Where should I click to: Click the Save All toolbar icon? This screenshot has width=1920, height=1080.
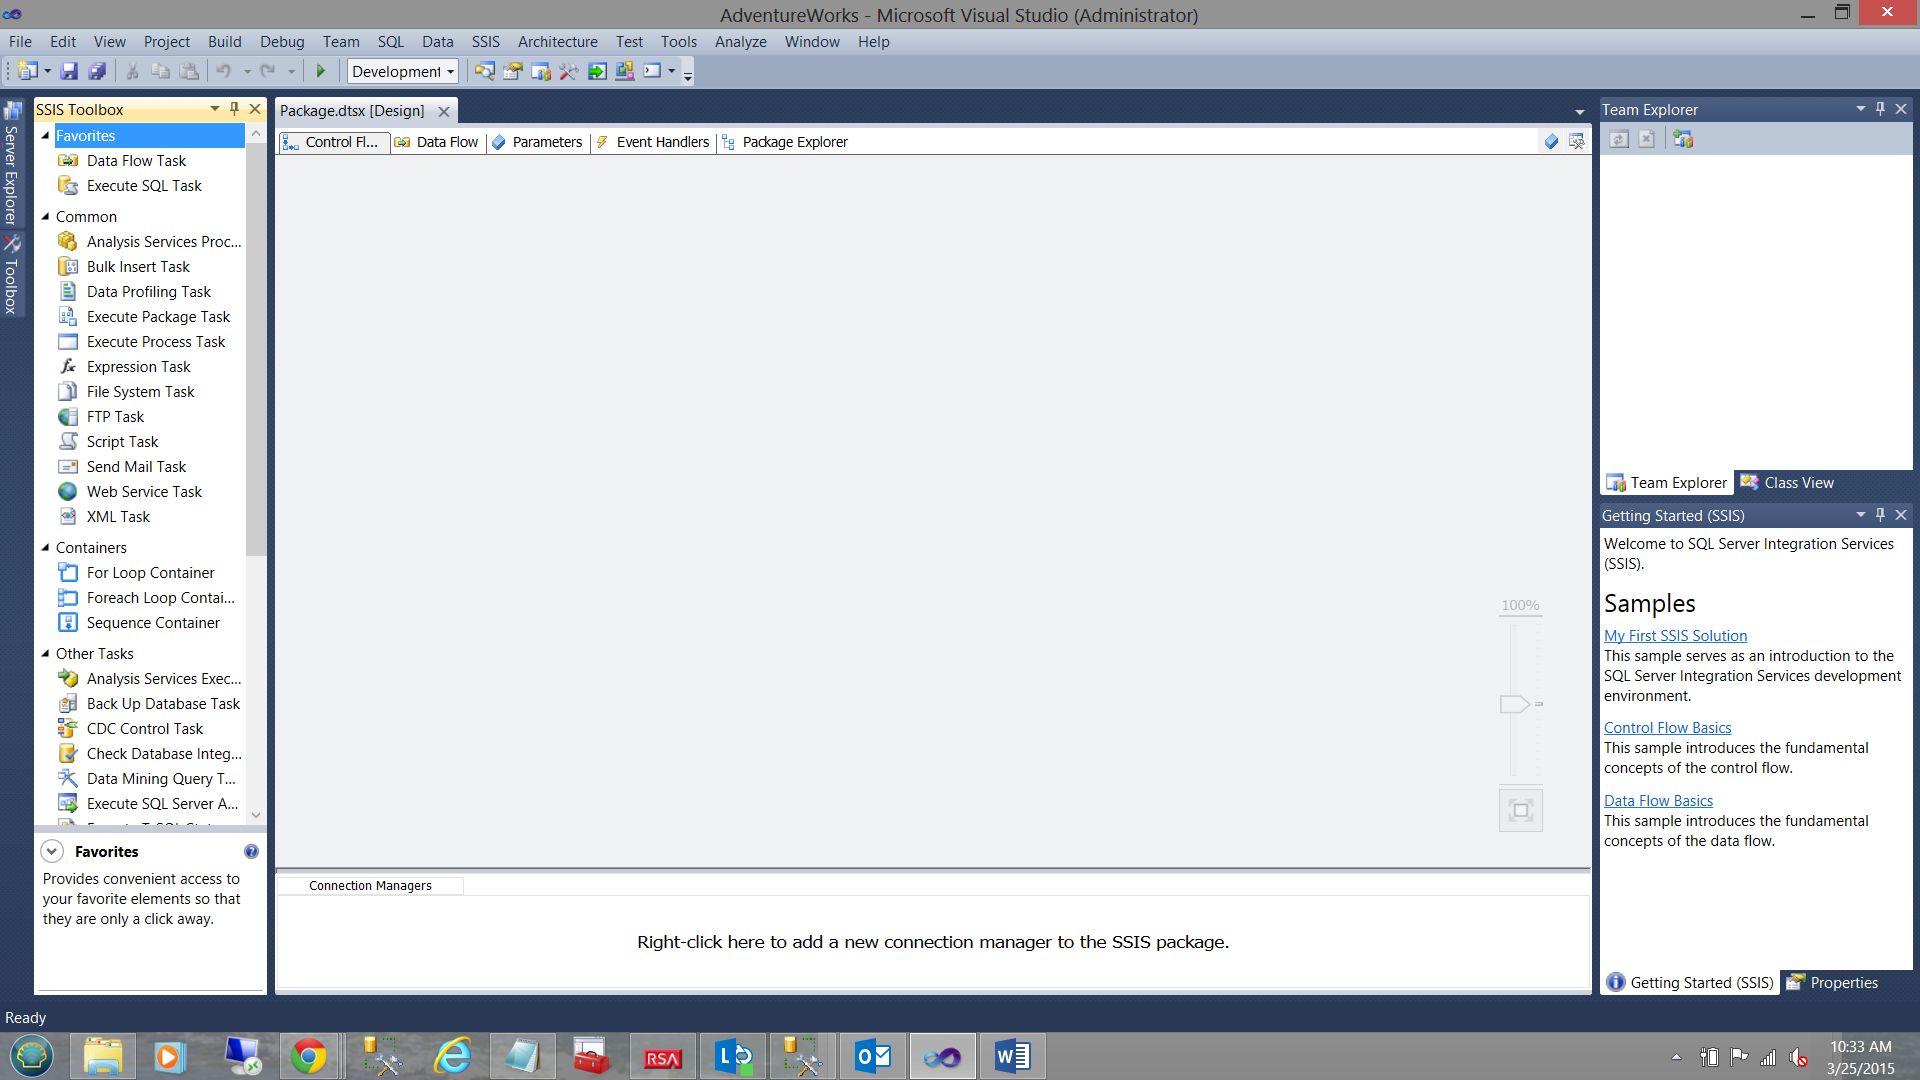(97, 71)
